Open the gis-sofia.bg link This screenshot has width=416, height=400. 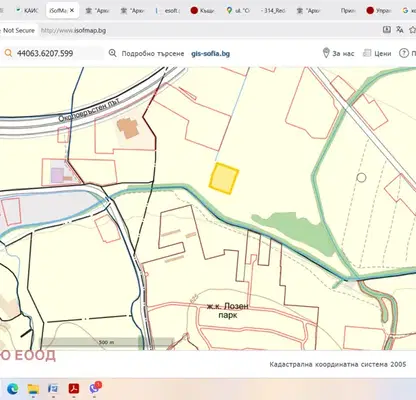(210, 53)
